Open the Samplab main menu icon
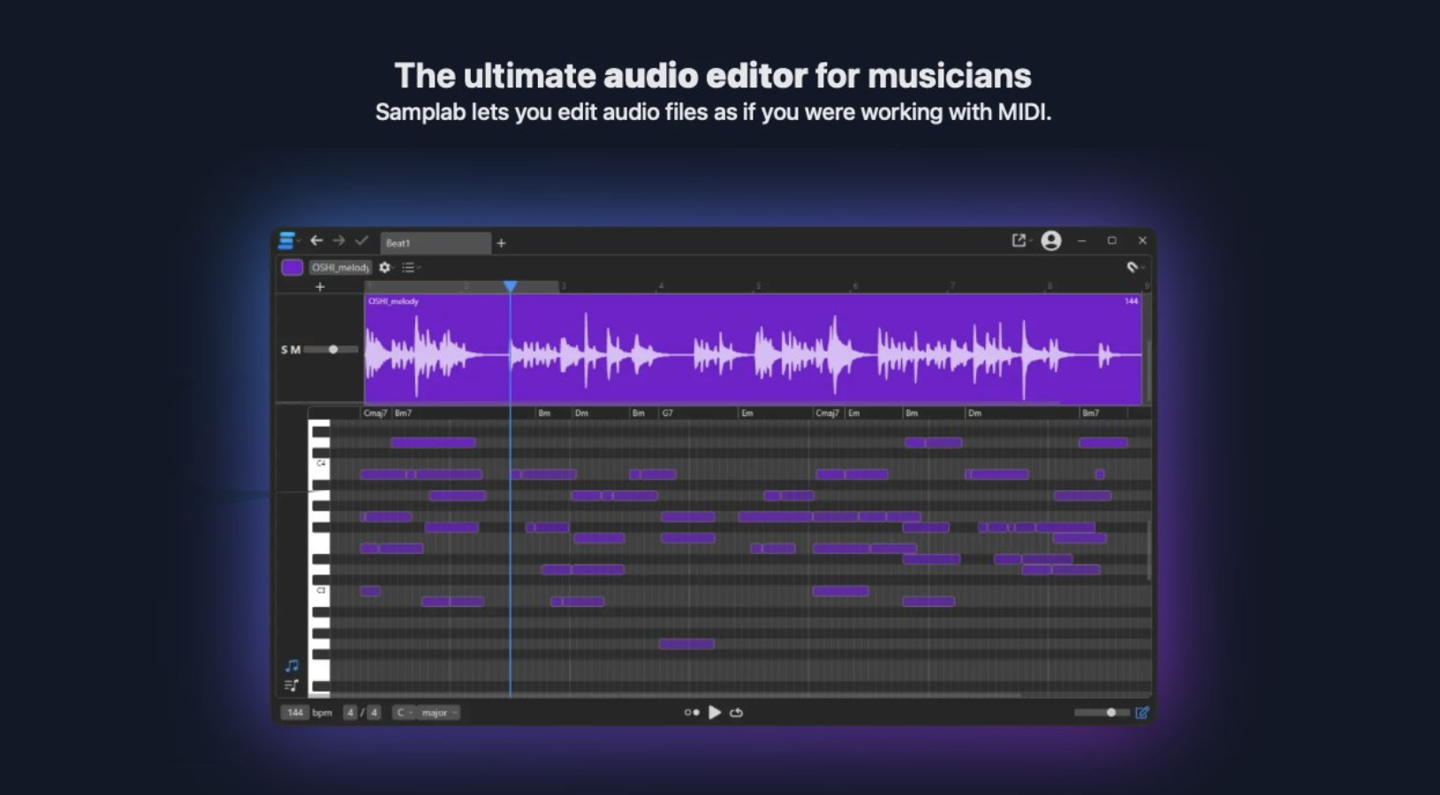The width and height of the screenshot is (1440, 795). pos(287,241)
